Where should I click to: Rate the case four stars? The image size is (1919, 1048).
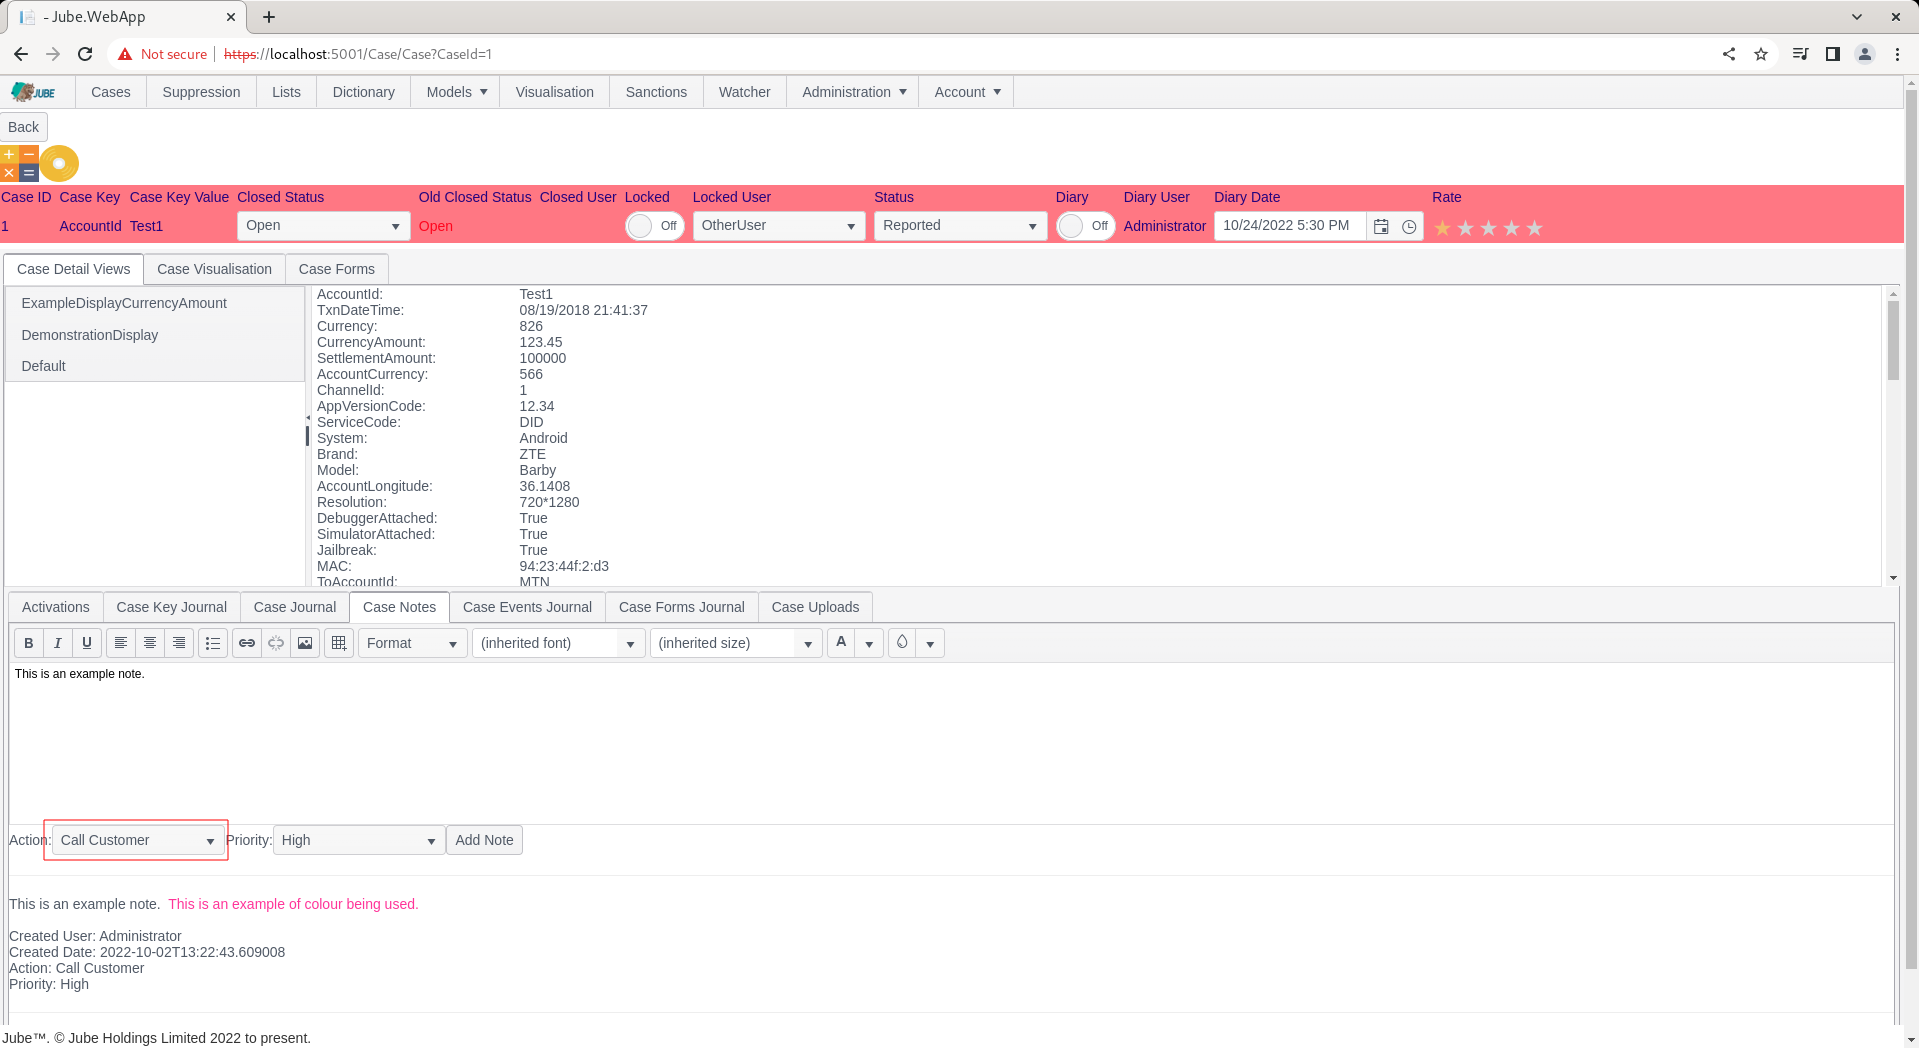[1512, 228]
